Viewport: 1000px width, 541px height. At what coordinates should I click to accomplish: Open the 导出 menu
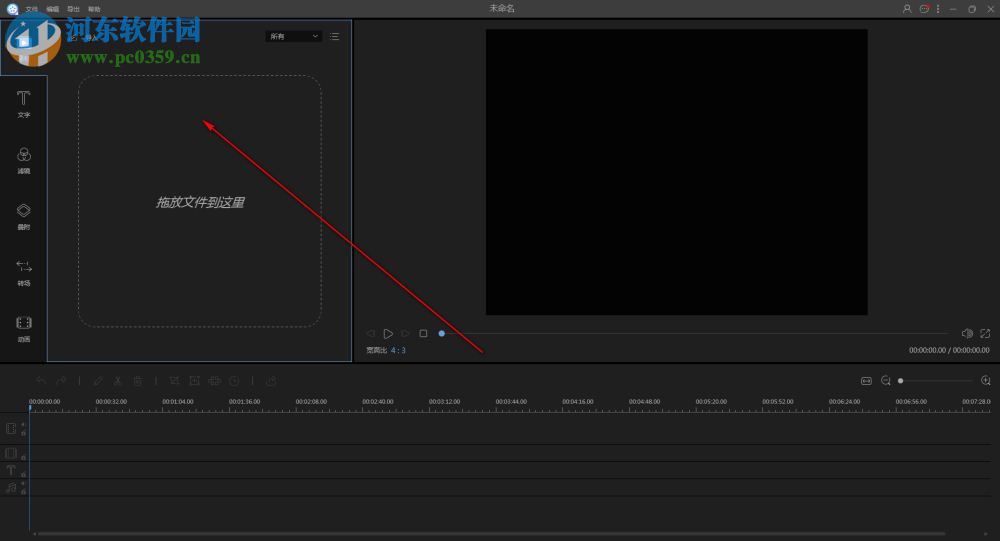(x=73, y=9)
